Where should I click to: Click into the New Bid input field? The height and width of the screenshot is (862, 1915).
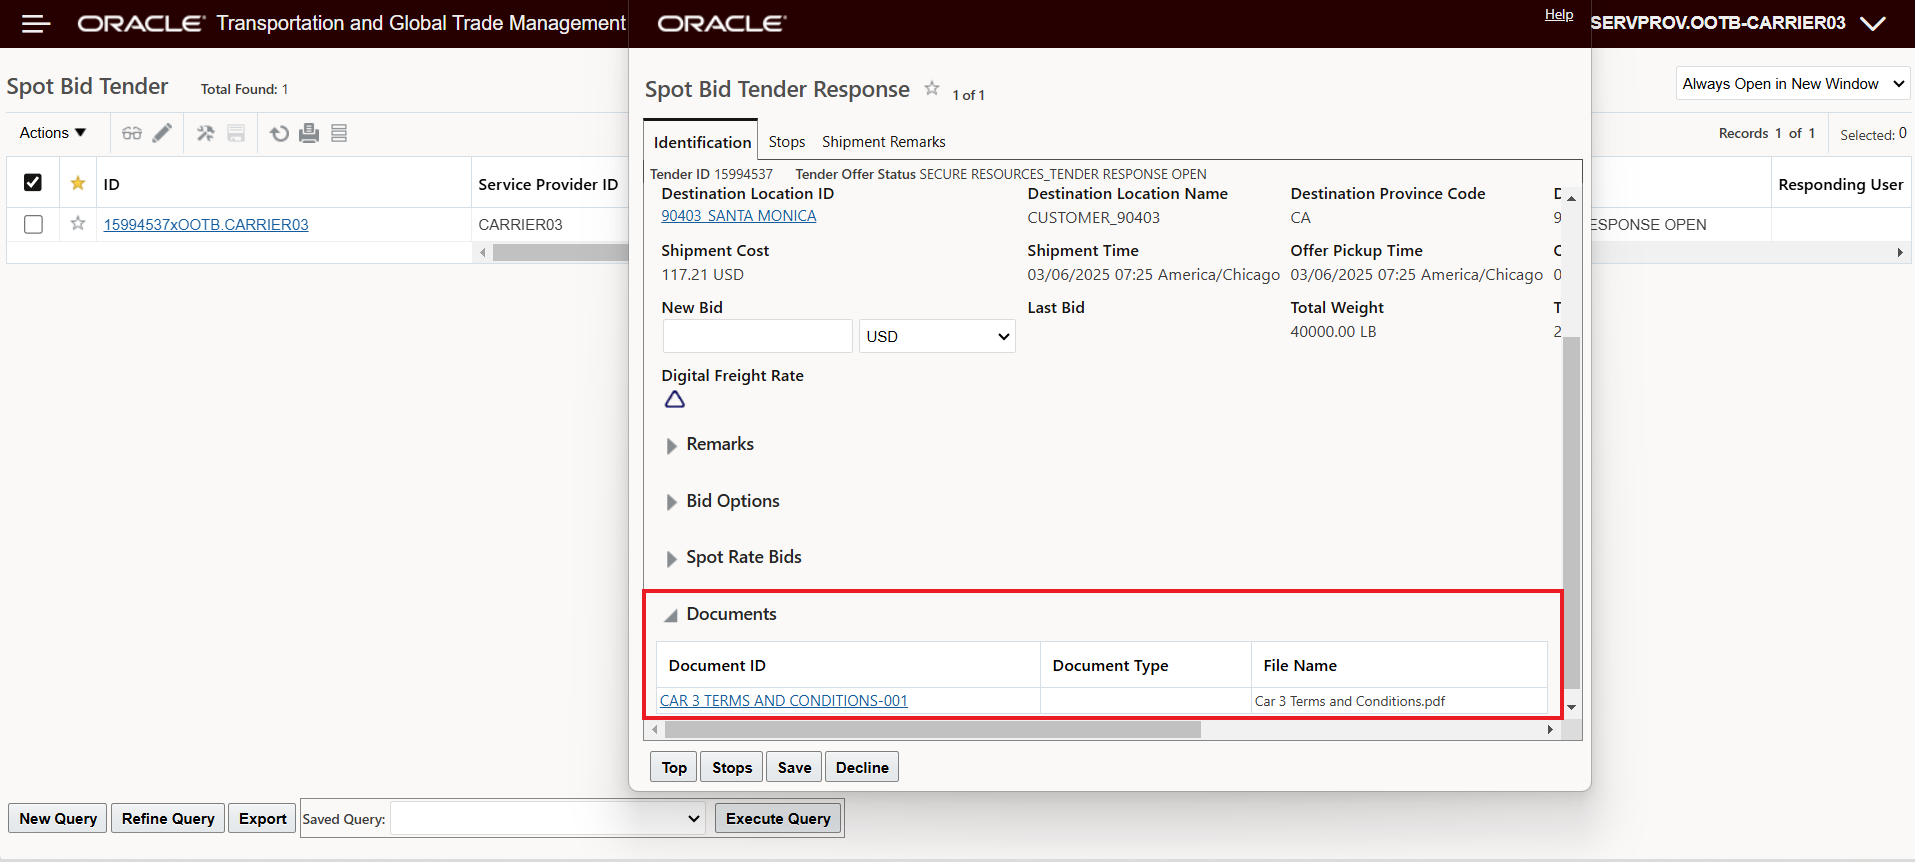(757, 336)
